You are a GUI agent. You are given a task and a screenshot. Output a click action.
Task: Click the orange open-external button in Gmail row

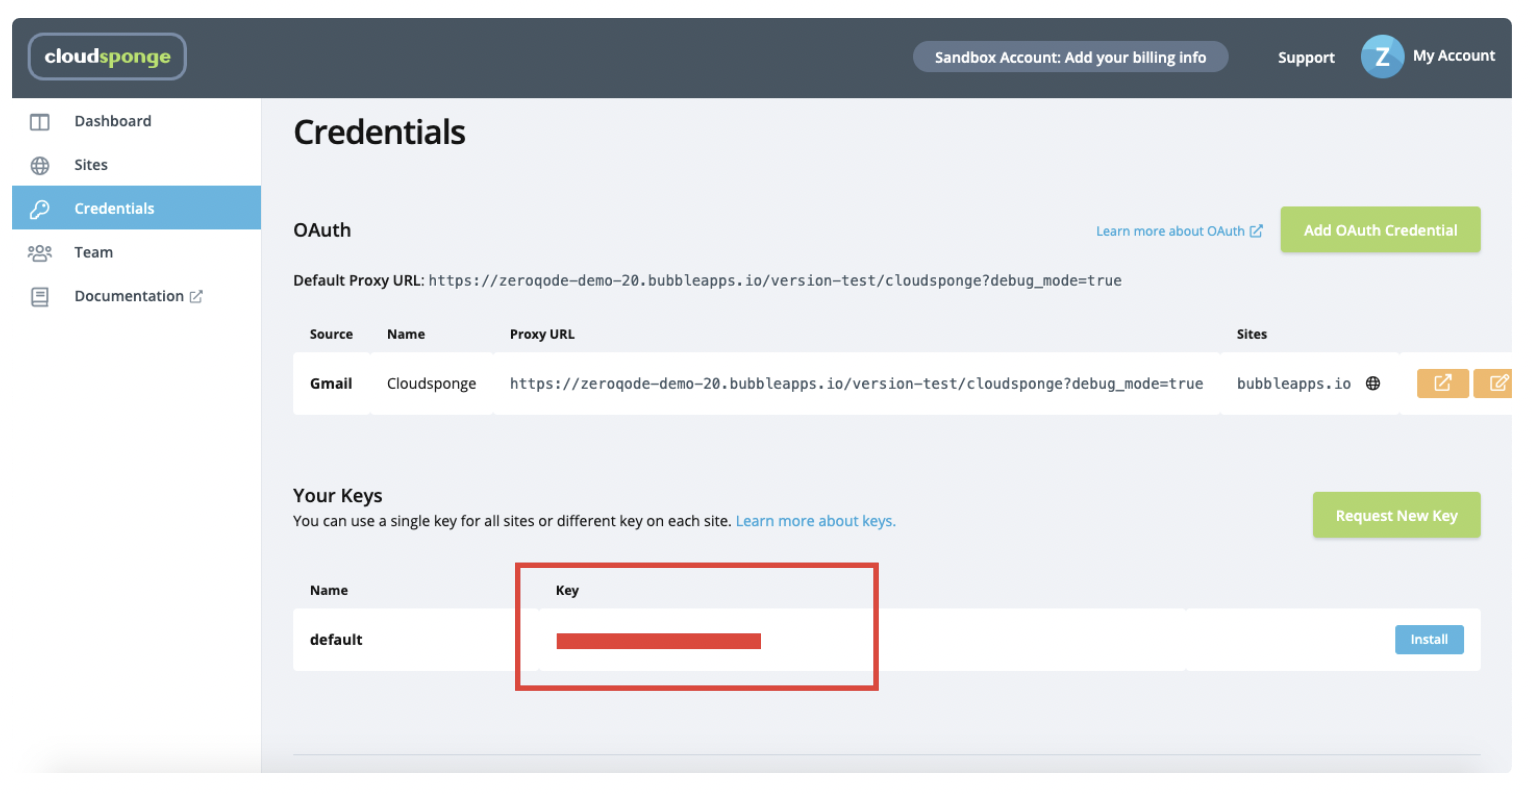[1442, 383]
